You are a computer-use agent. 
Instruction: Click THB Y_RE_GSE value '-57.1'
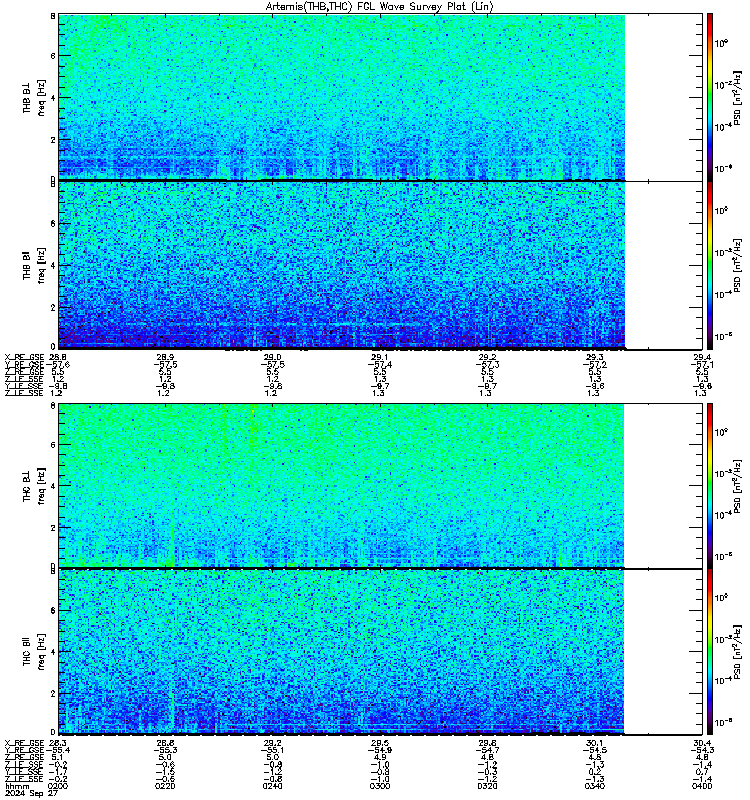pos(702,364)
